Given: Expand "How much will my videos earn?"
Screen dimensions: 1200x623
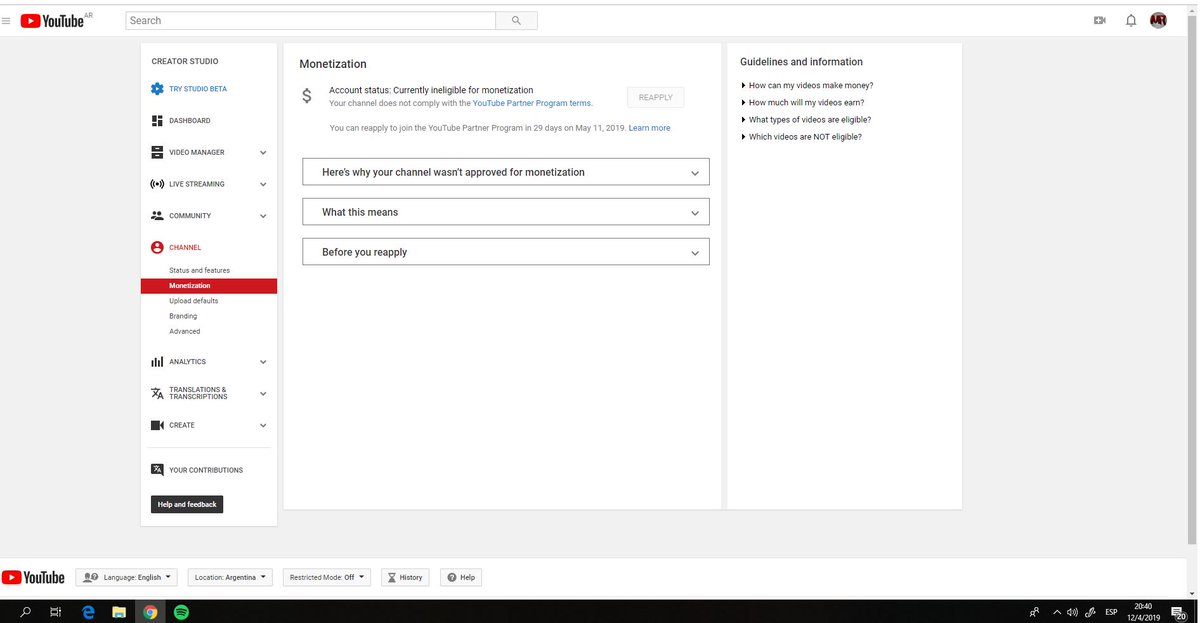Looking at the screenshot, I should (802, 103).
